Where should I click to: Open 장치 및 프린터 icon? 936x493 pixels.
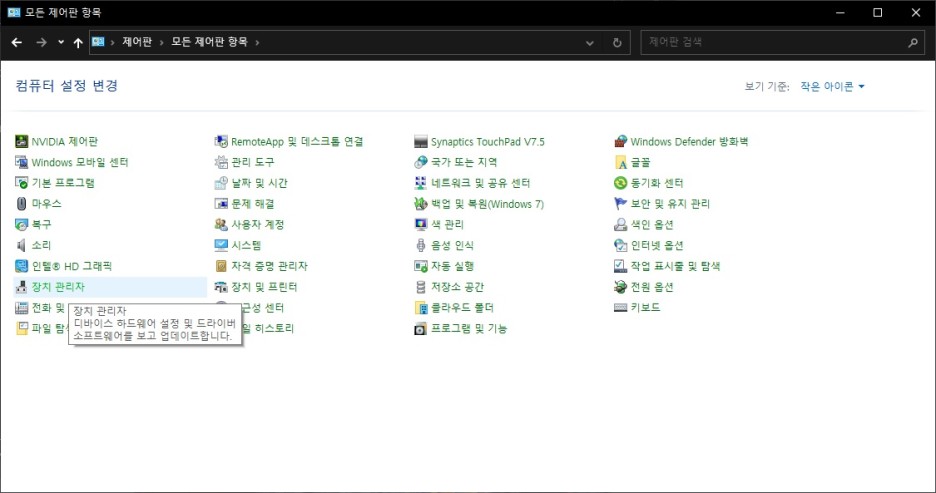click(x=221, y=287)
